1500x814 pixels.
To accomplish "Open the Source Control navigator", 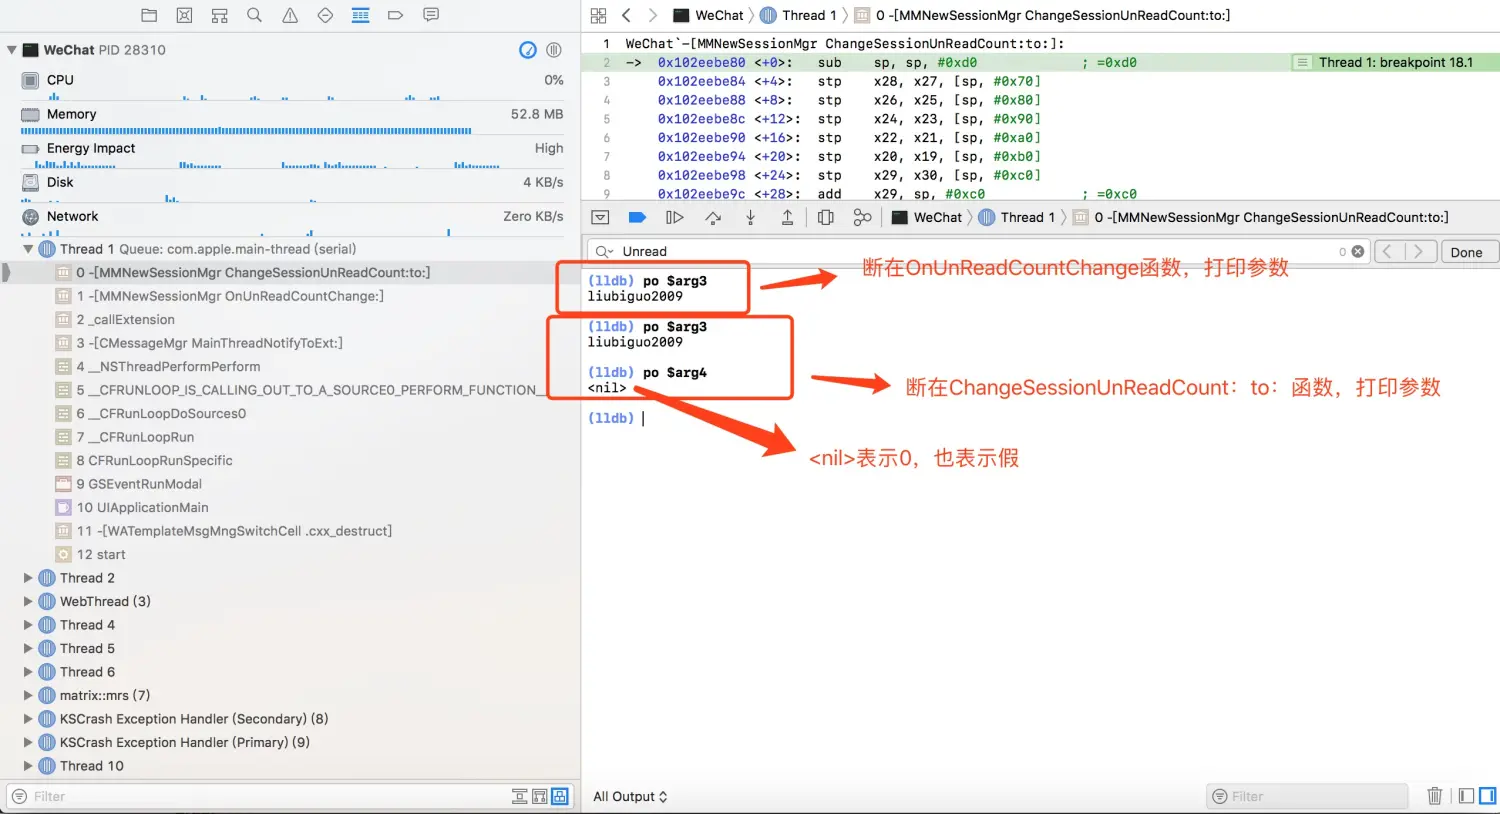I will click(x=184, y=15).
